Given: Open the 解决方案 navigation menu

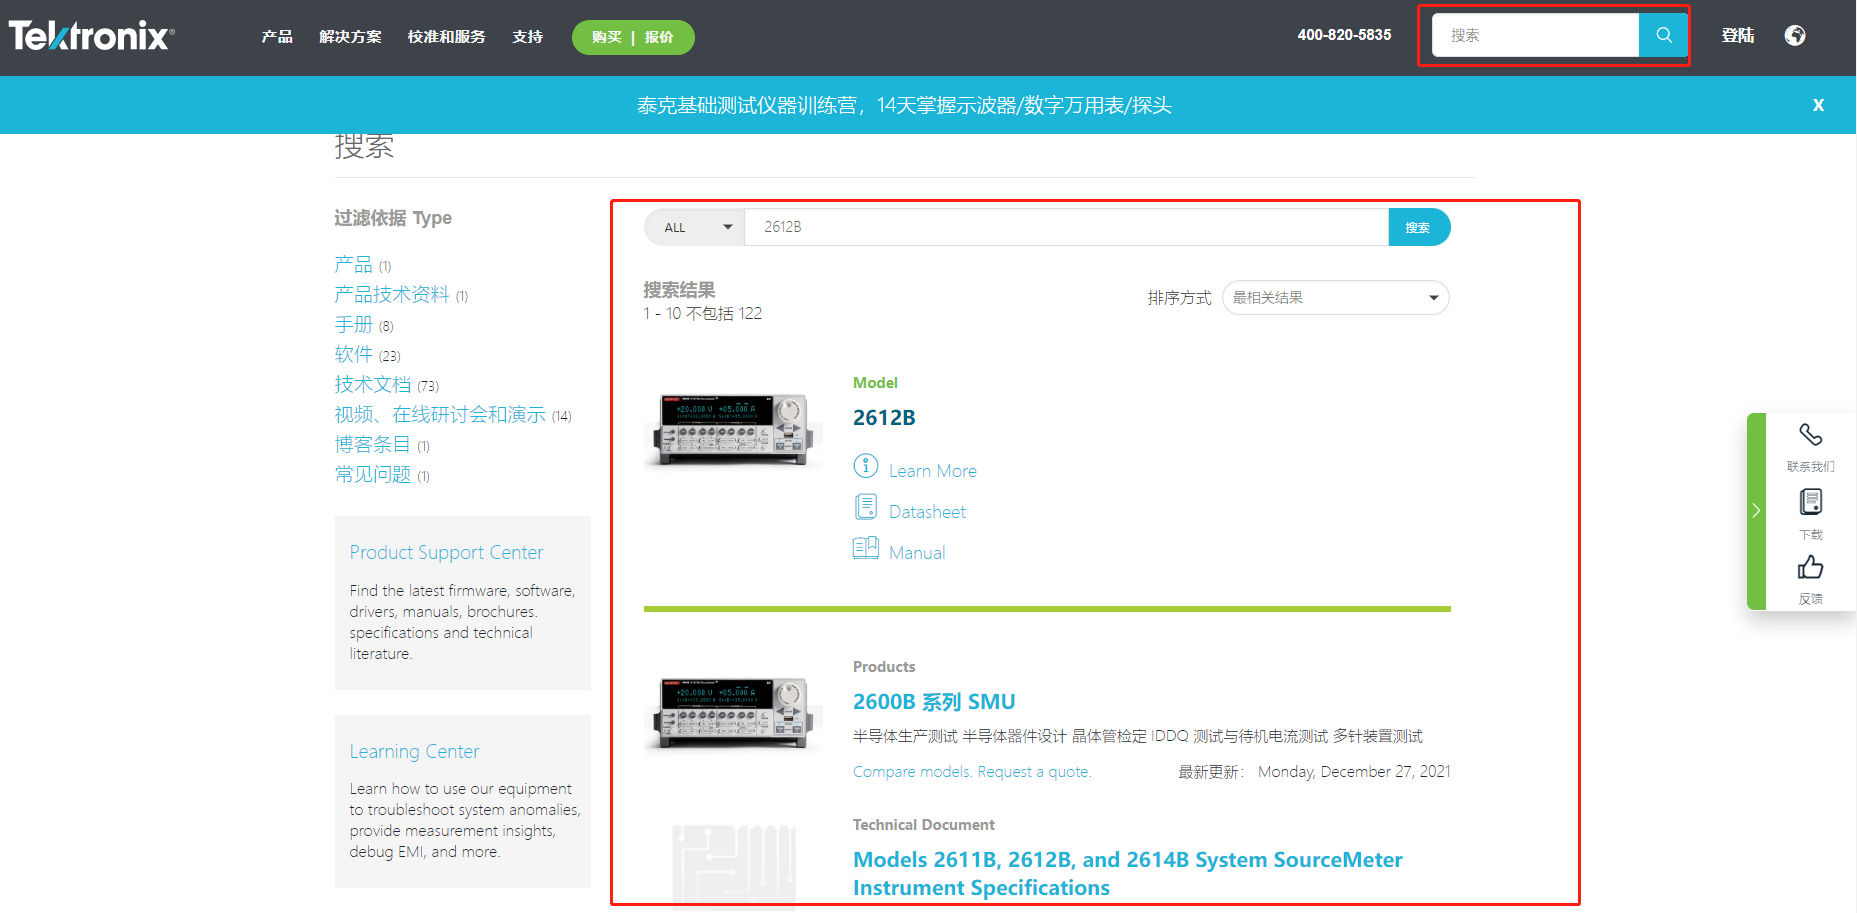Looking at the screenshot, I should pos(350,37).
